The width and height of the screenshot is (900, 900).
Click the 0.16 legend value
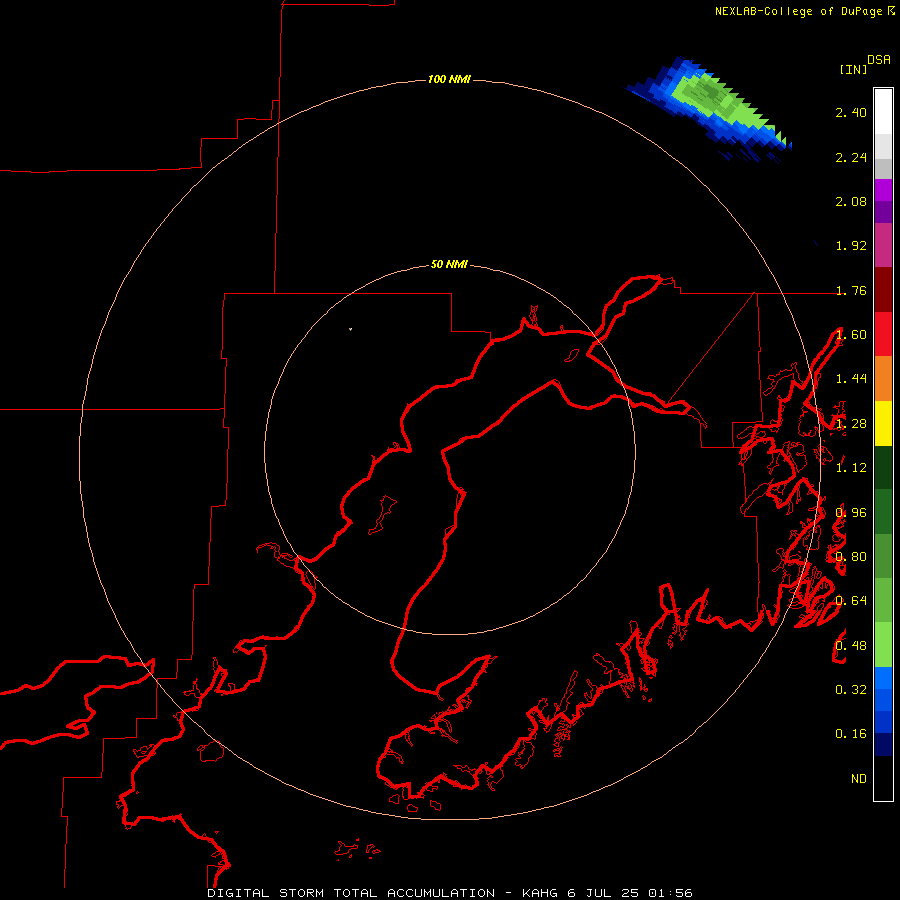pyautogui.click(x=851, y=734)
